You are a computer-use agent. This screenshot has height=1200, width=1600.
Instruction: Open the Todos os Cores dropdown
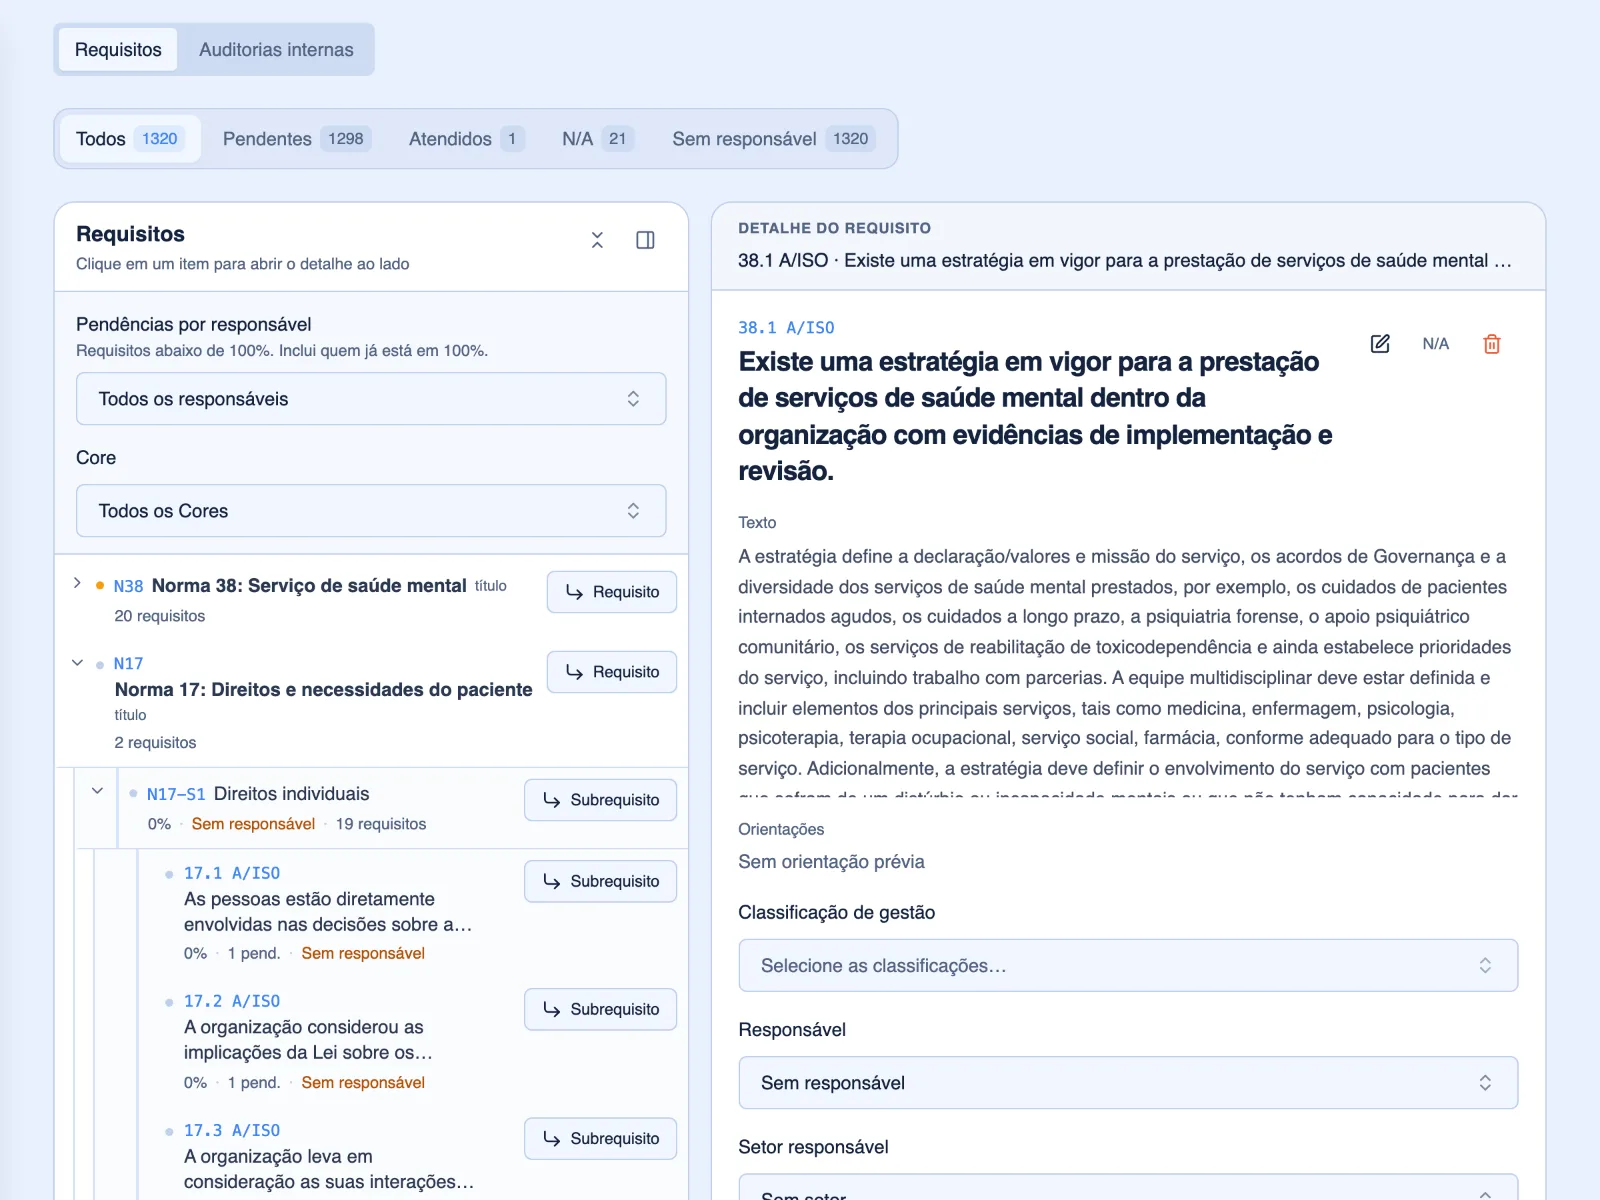[371, 511]
